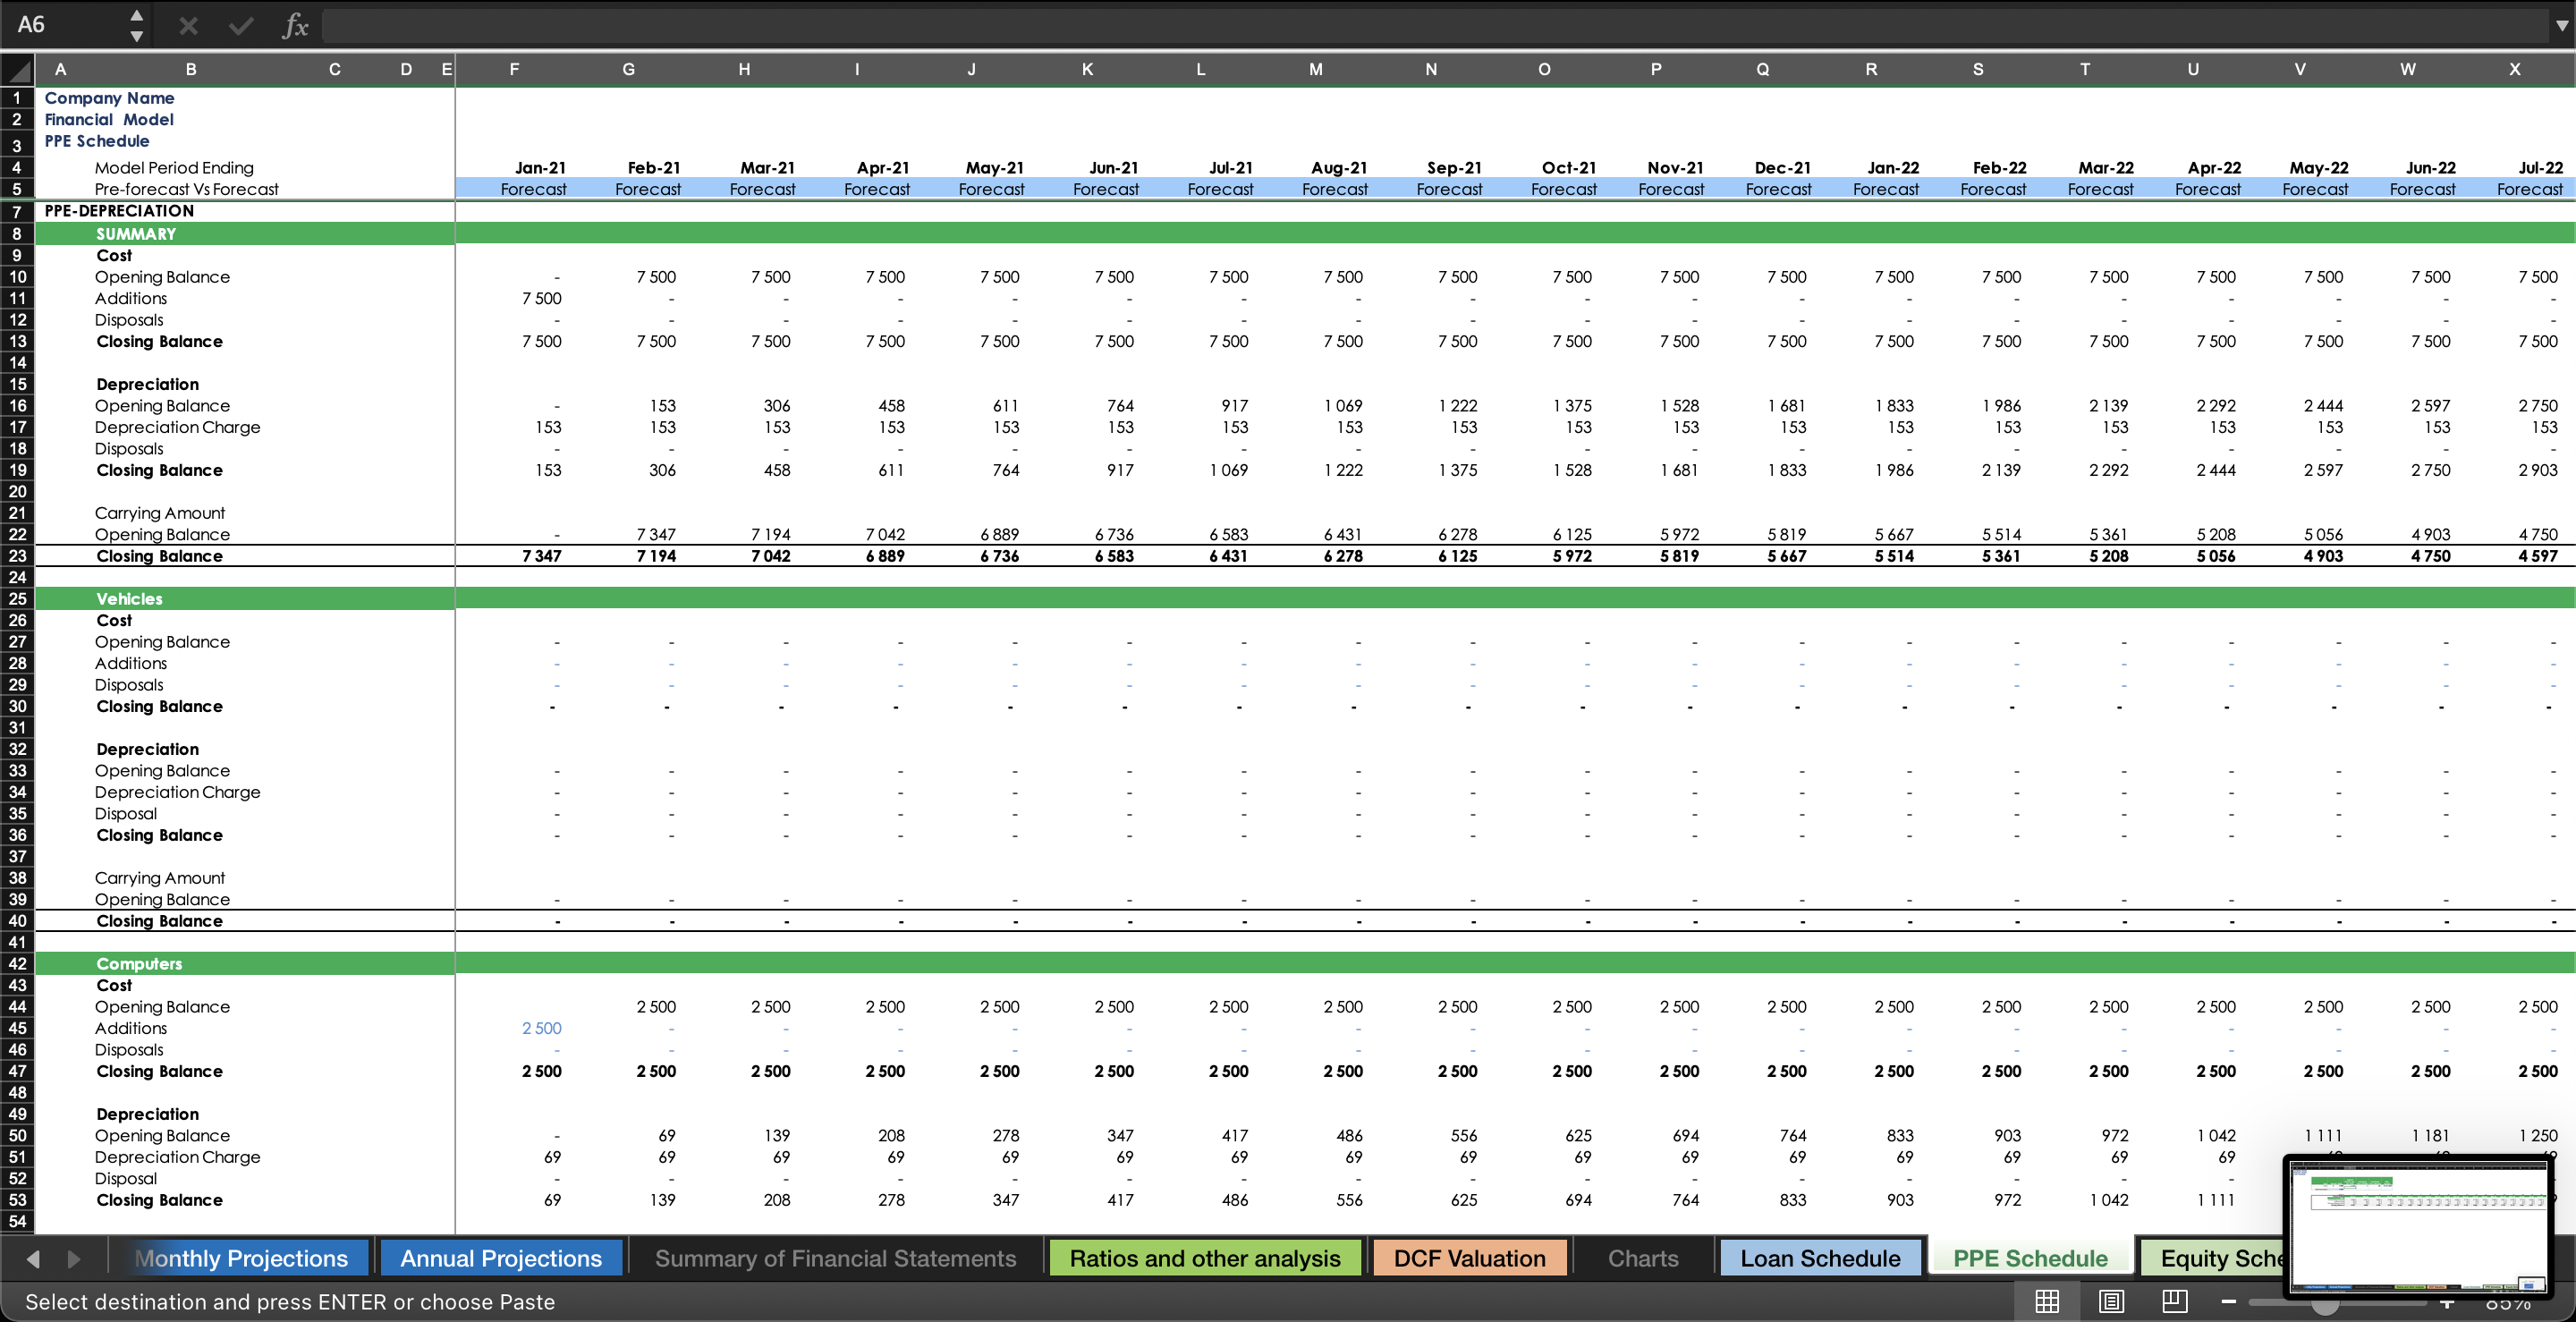Click Pre-forecast Vs Forecast label
Image resolution: width=2576 pixels, height=1322 pixels.
pyautogui.click(x=186, y=189)
